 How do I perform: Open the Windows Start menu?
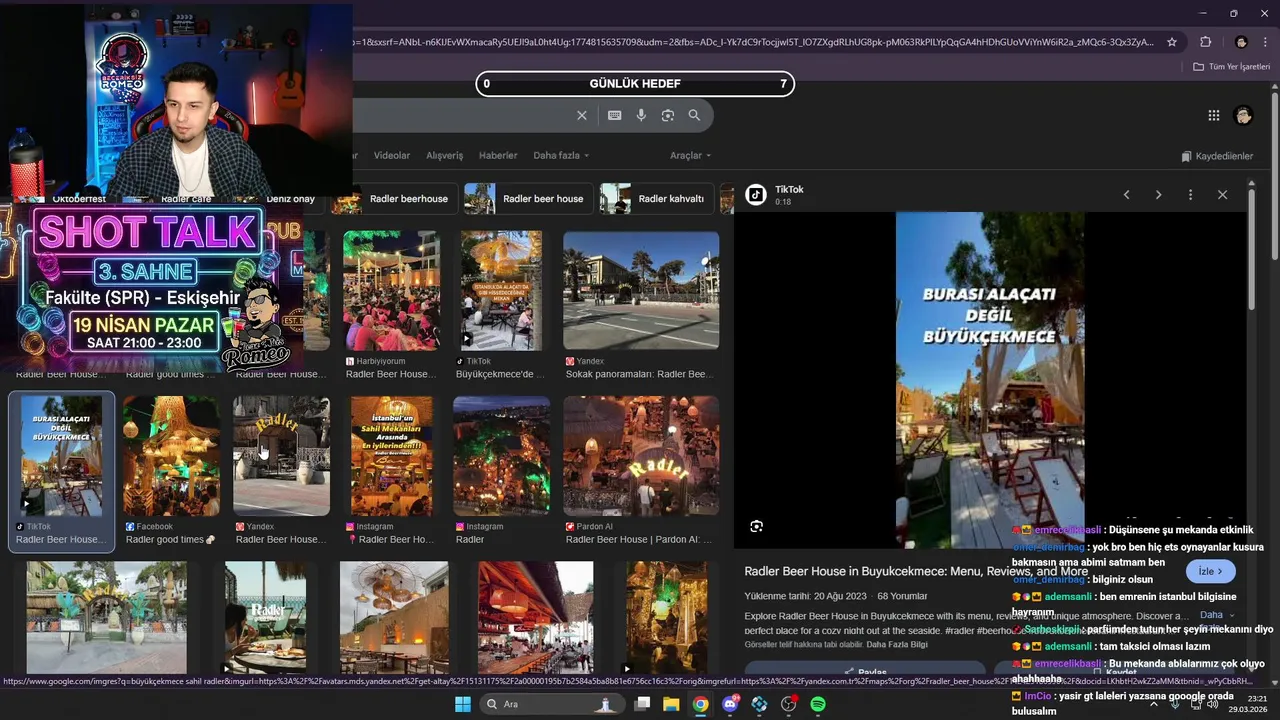coord(463,704)
